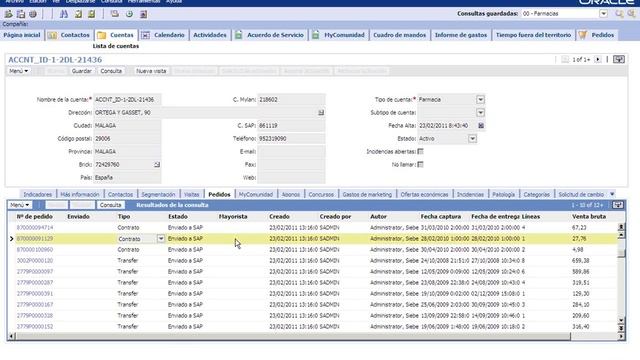
Task: Click the execute saved query icon
Action: tap(620, 14)
